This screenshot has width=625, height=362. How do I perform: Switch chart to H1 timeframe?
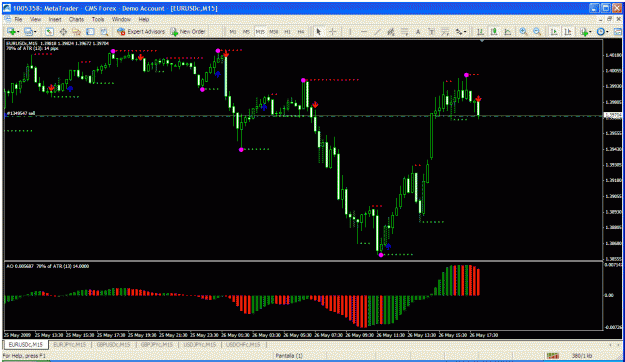(287, 31)
